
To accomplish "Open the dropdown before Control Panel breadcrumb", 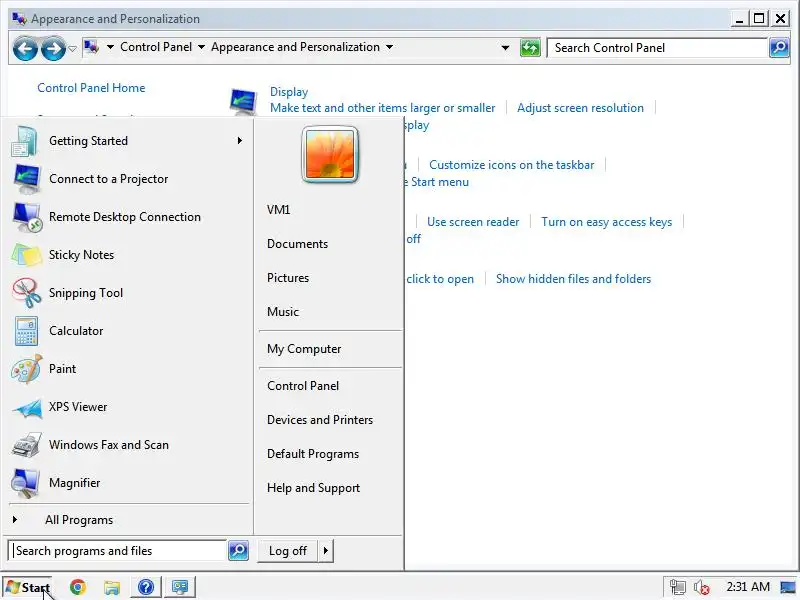I will (110, 47).
